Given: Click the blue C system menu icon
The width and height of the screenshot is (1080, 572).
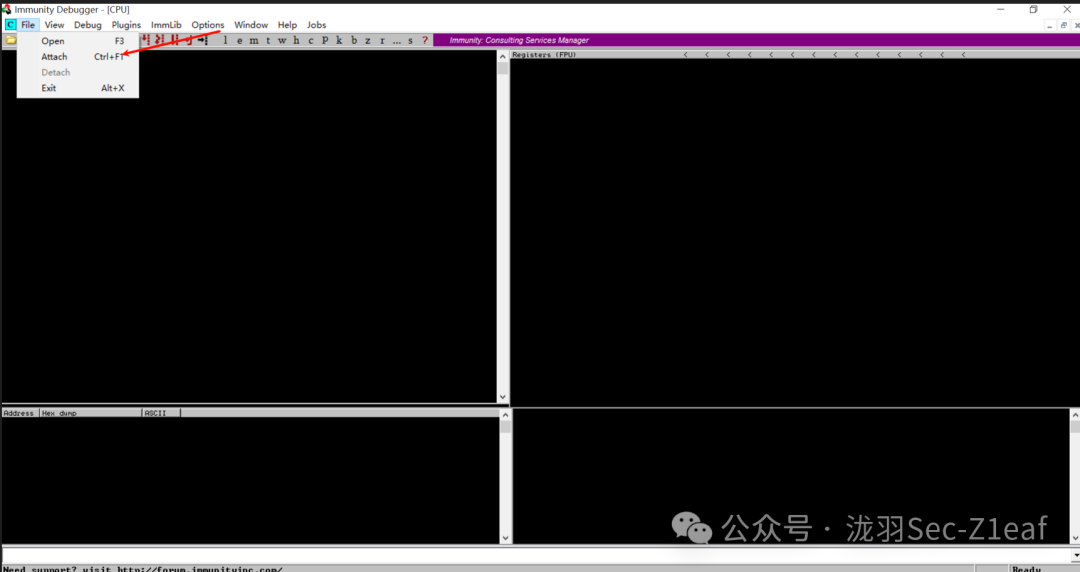Looking at the screenshot, I should pyautogui.click(x=10, y=25).
